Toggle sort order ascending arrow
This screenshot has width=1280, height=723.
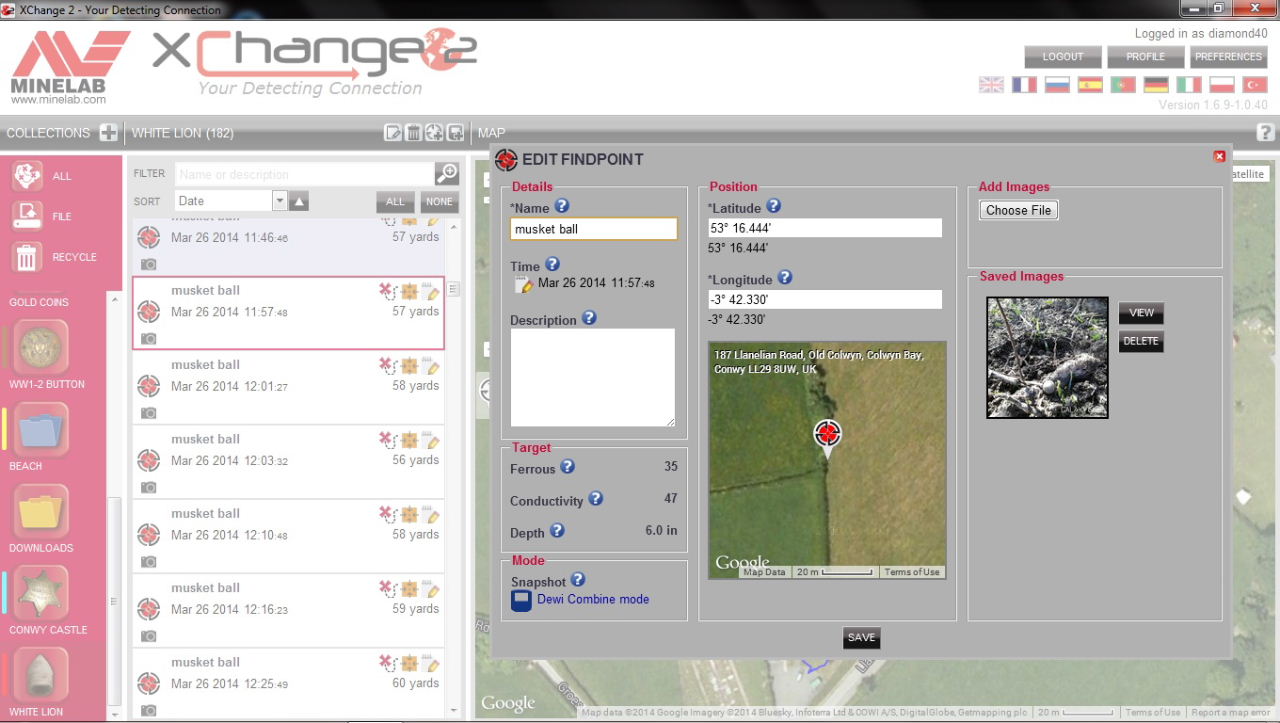299,201
